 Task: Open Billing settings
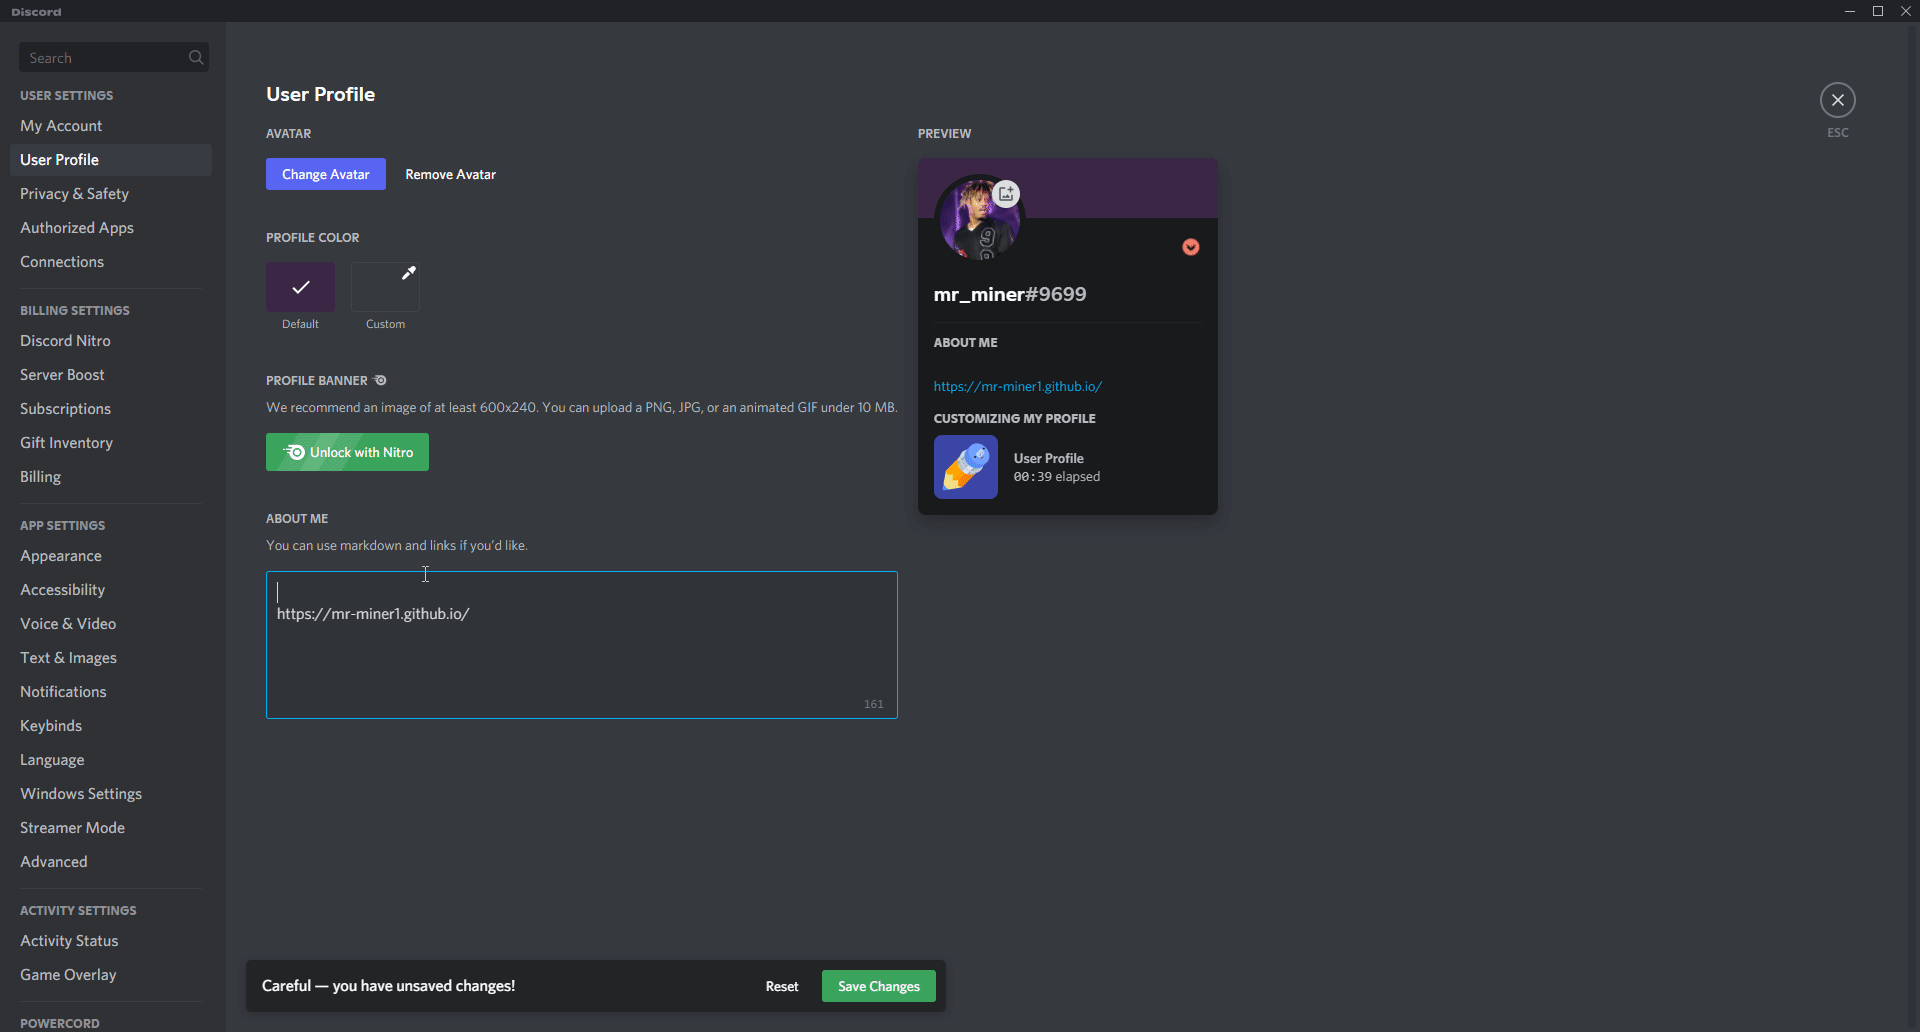(x=111, y=477)
